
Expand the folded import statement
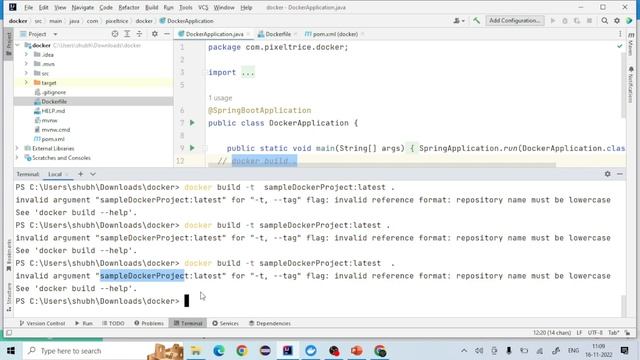[248, 72]
